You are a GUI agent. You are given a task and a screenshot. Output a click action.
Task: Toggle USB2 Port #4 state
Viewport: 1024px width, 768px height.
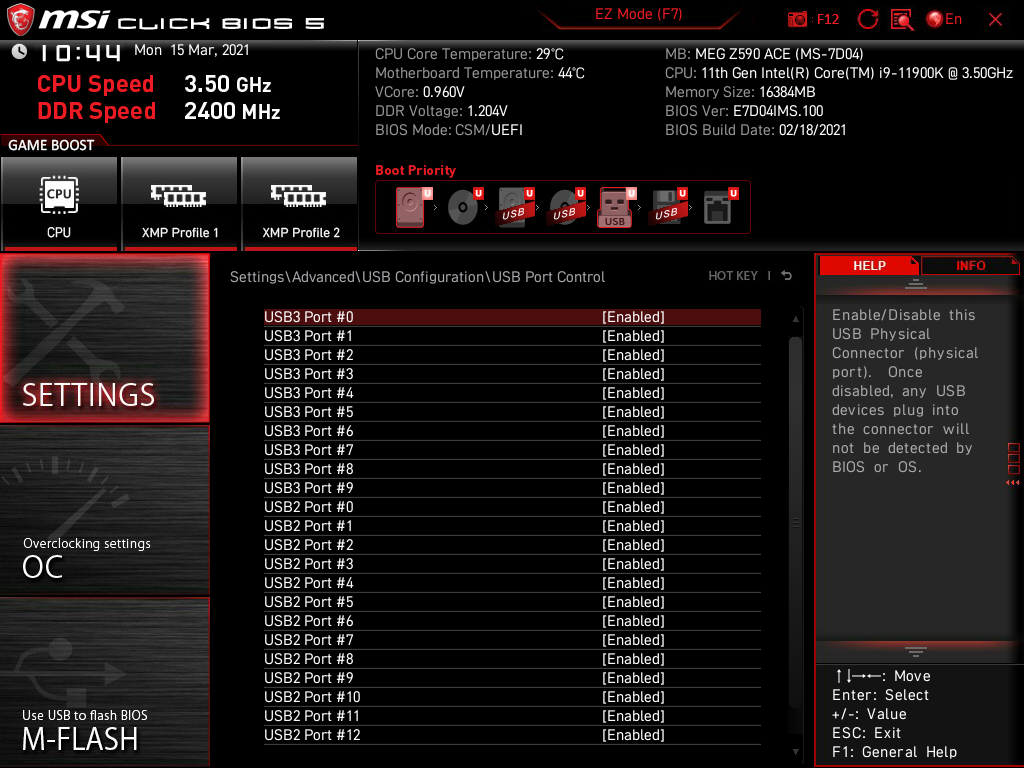pyautogui.click(x=512, y=583)
